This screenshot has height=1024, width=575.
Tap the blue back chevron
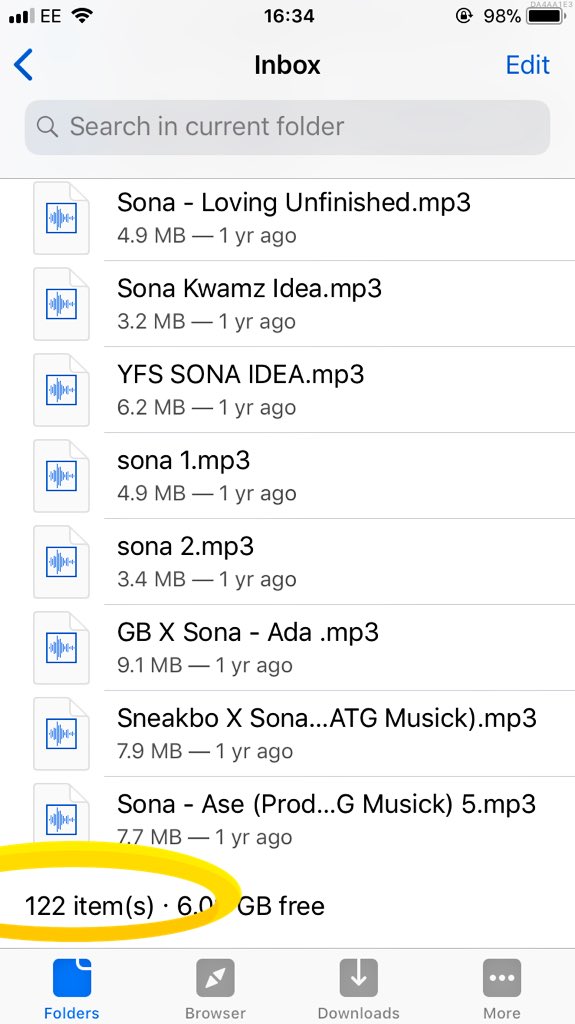coord(24,65)
